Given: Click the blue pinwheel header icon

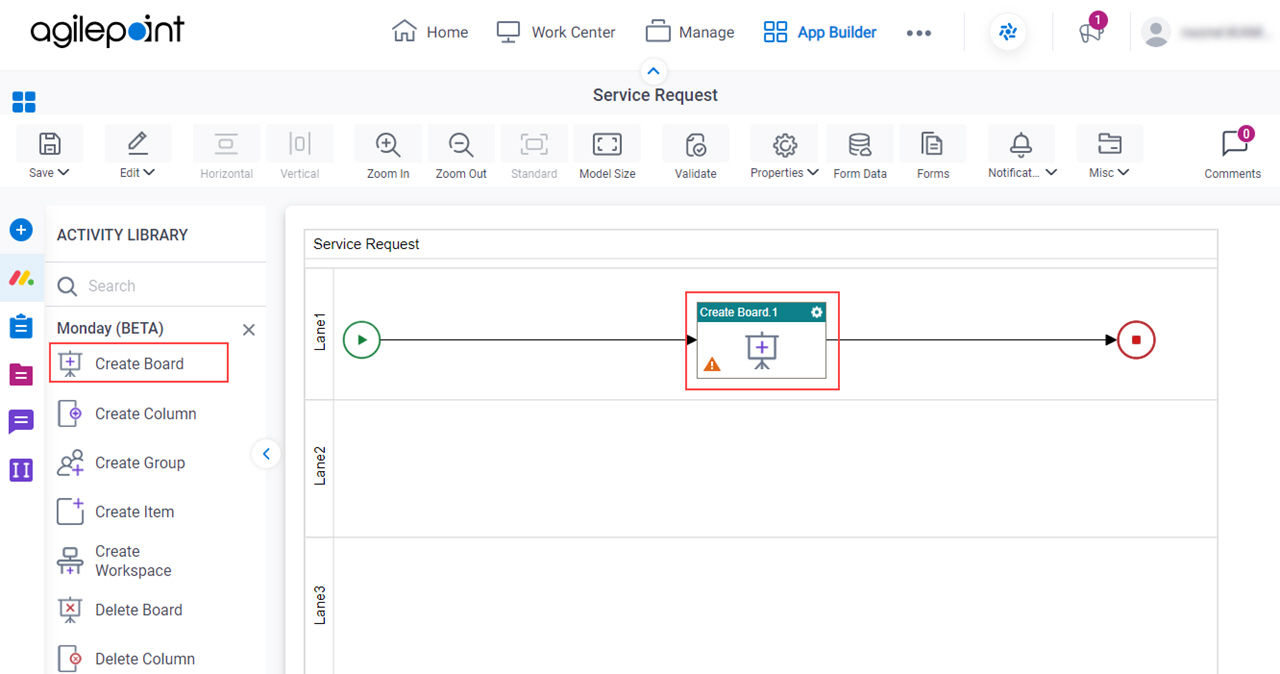Looking at the screenshot, I should (1008, 32).
